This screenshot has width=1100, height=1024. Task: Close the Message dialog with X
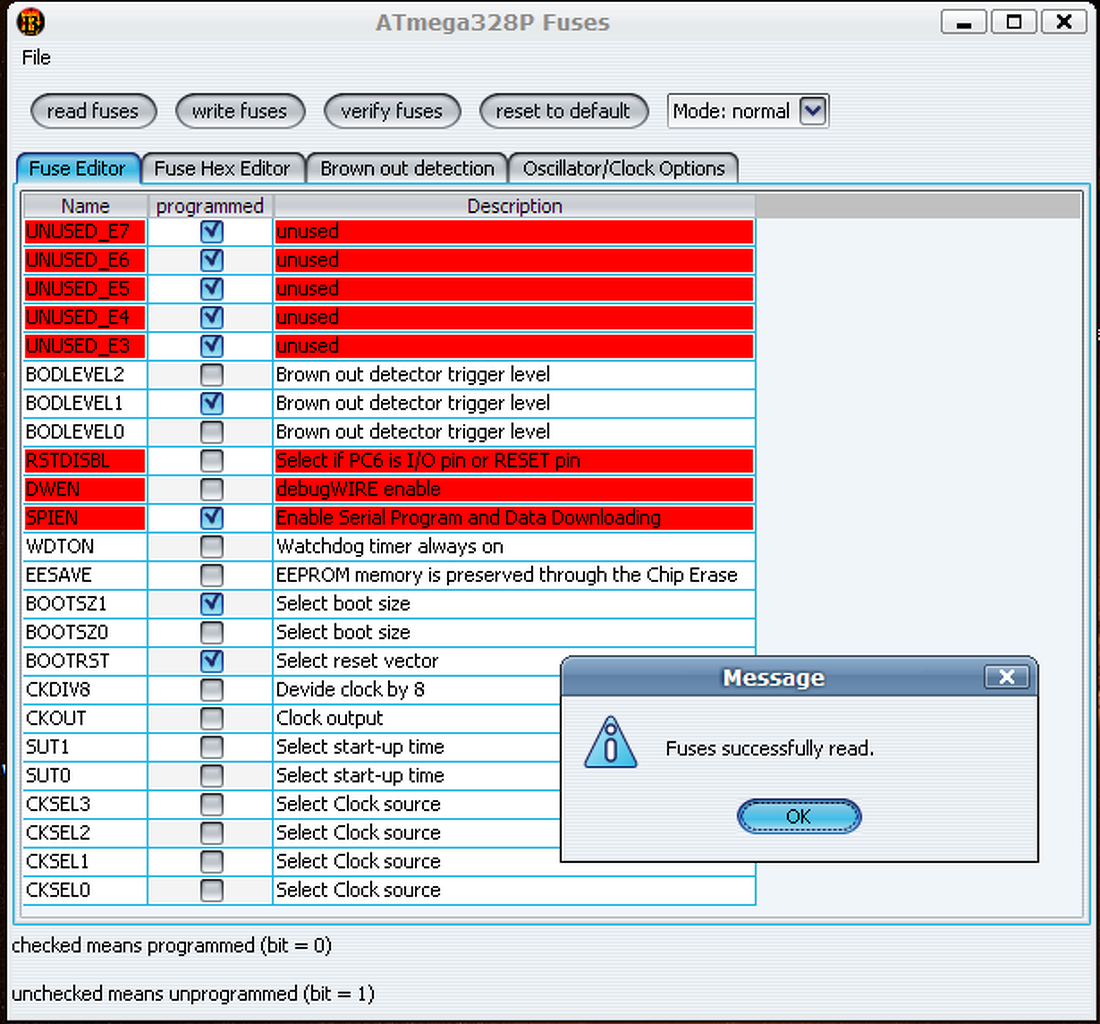click(x=1007, y=677)
